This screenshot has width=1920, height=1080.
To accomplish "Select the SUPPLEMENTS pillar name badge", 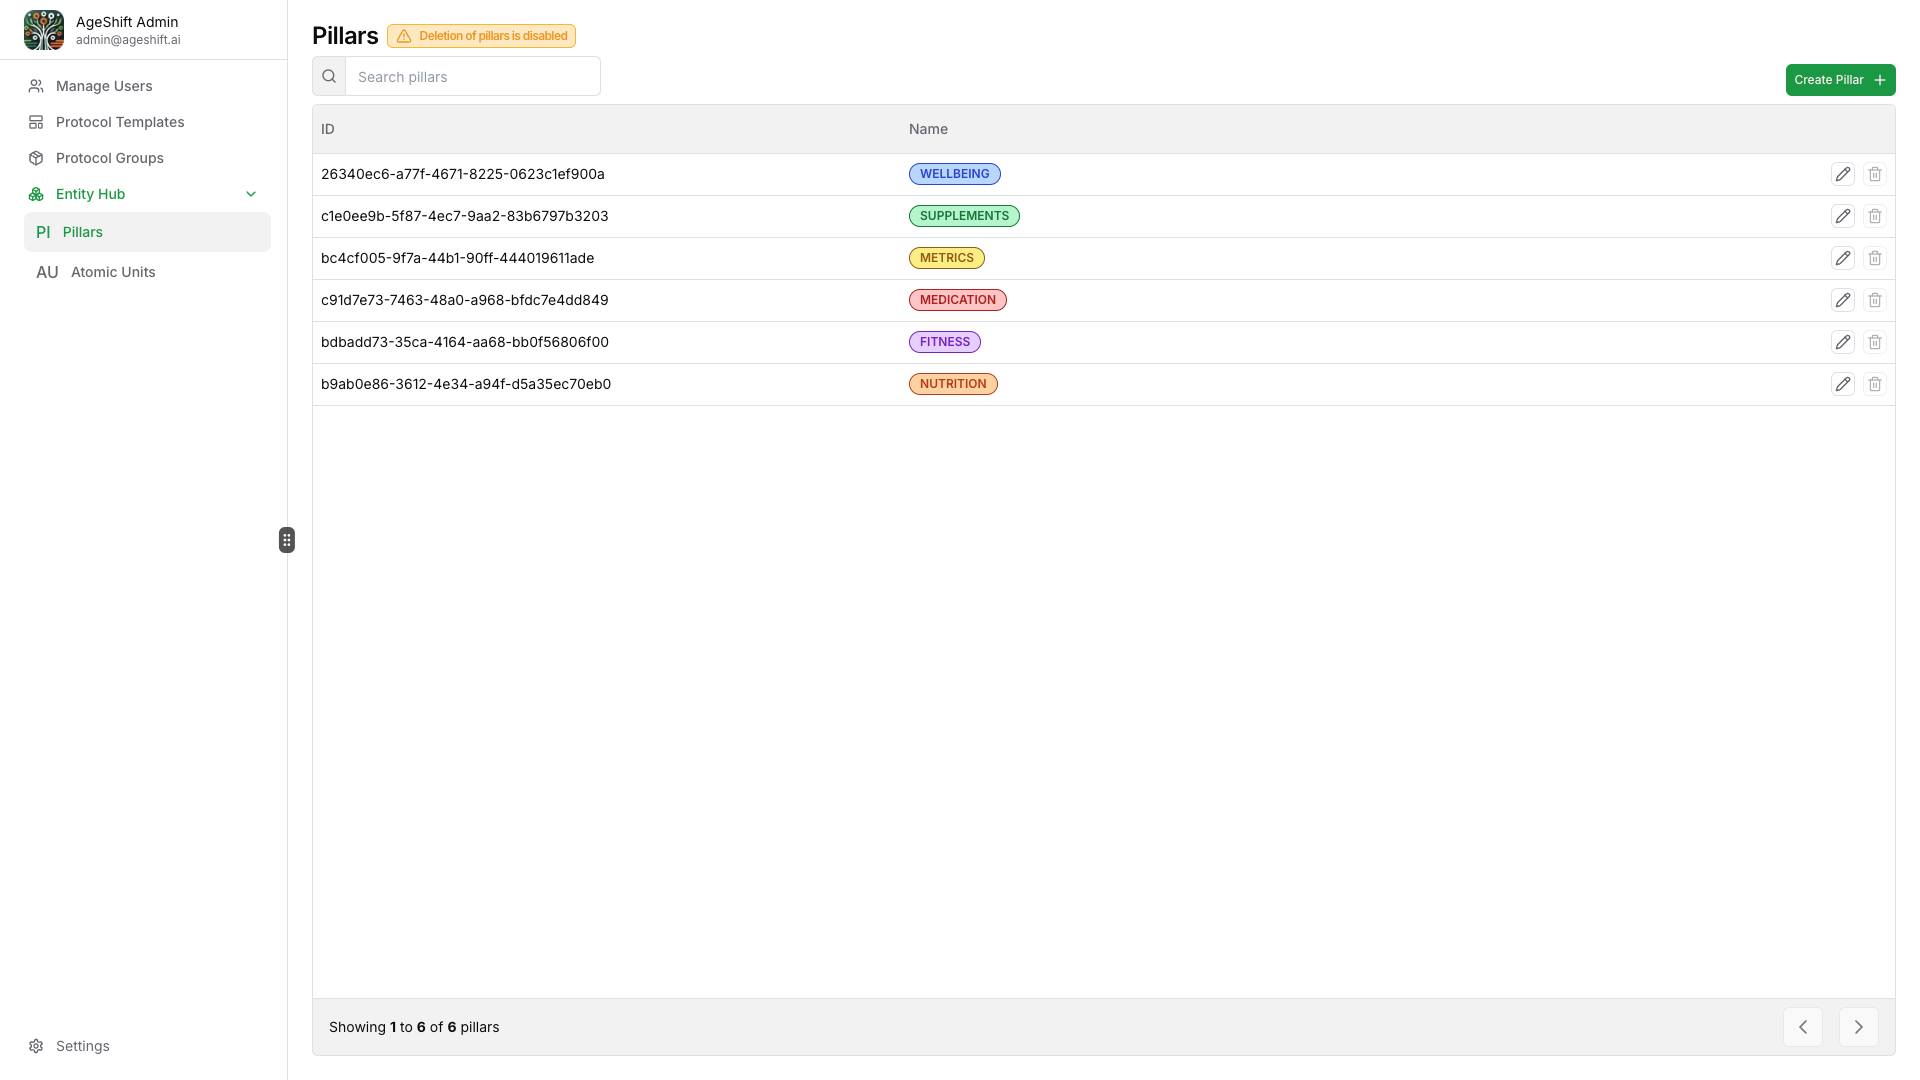I will (963, 215).
